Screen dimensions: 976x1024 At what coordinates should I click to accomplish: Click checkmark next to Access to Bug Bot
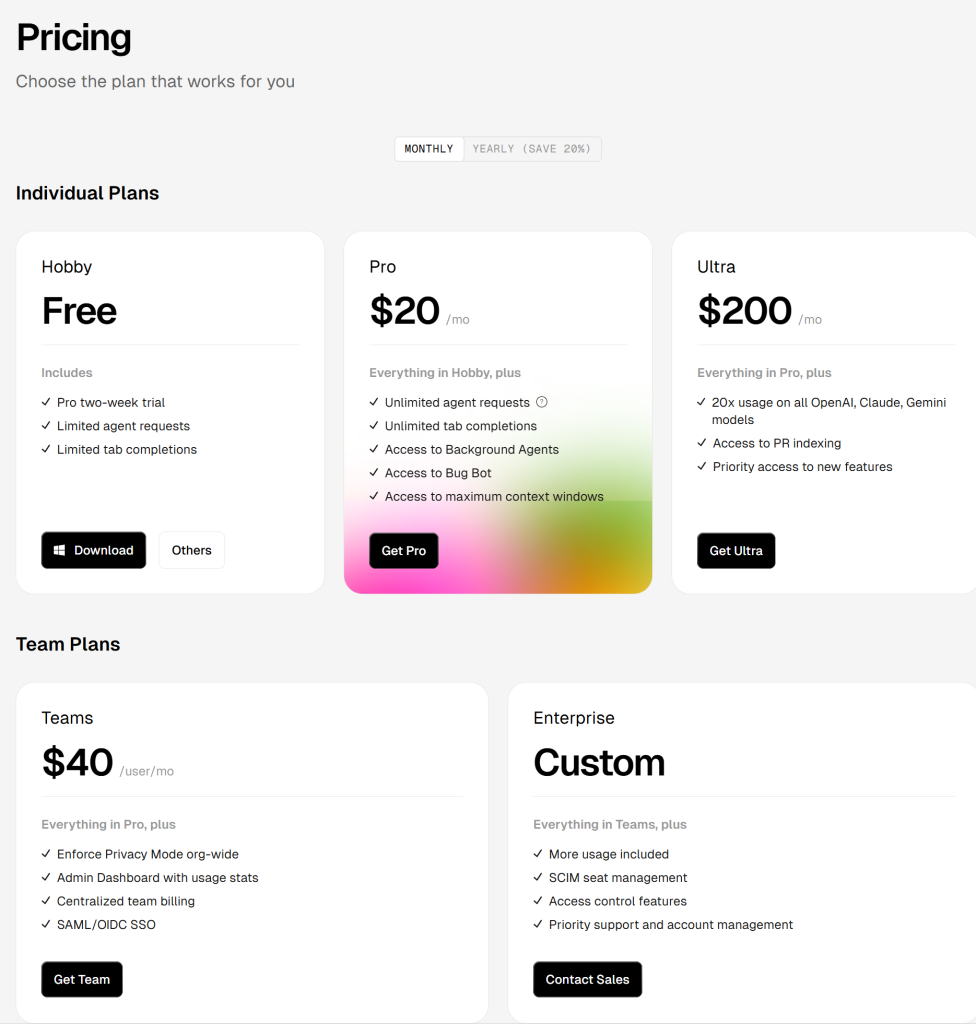pos(375,473)
